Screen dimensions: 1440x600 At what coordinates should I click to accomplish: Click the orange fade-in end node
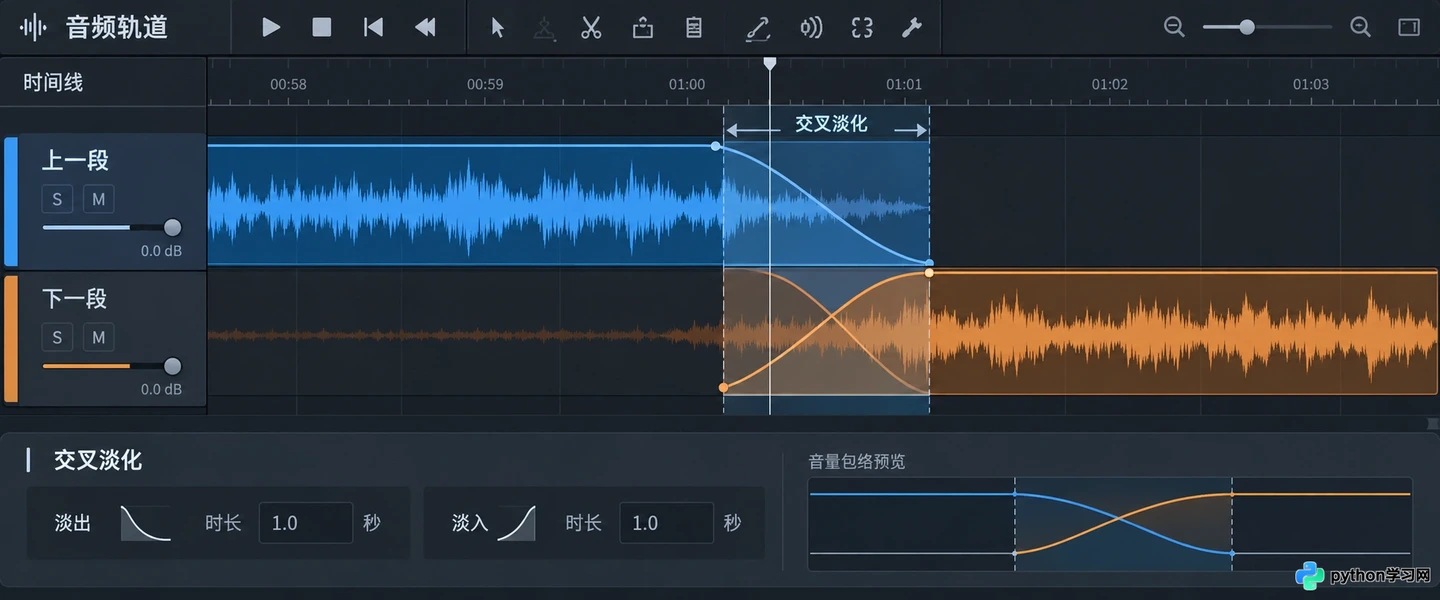(929, 272)
